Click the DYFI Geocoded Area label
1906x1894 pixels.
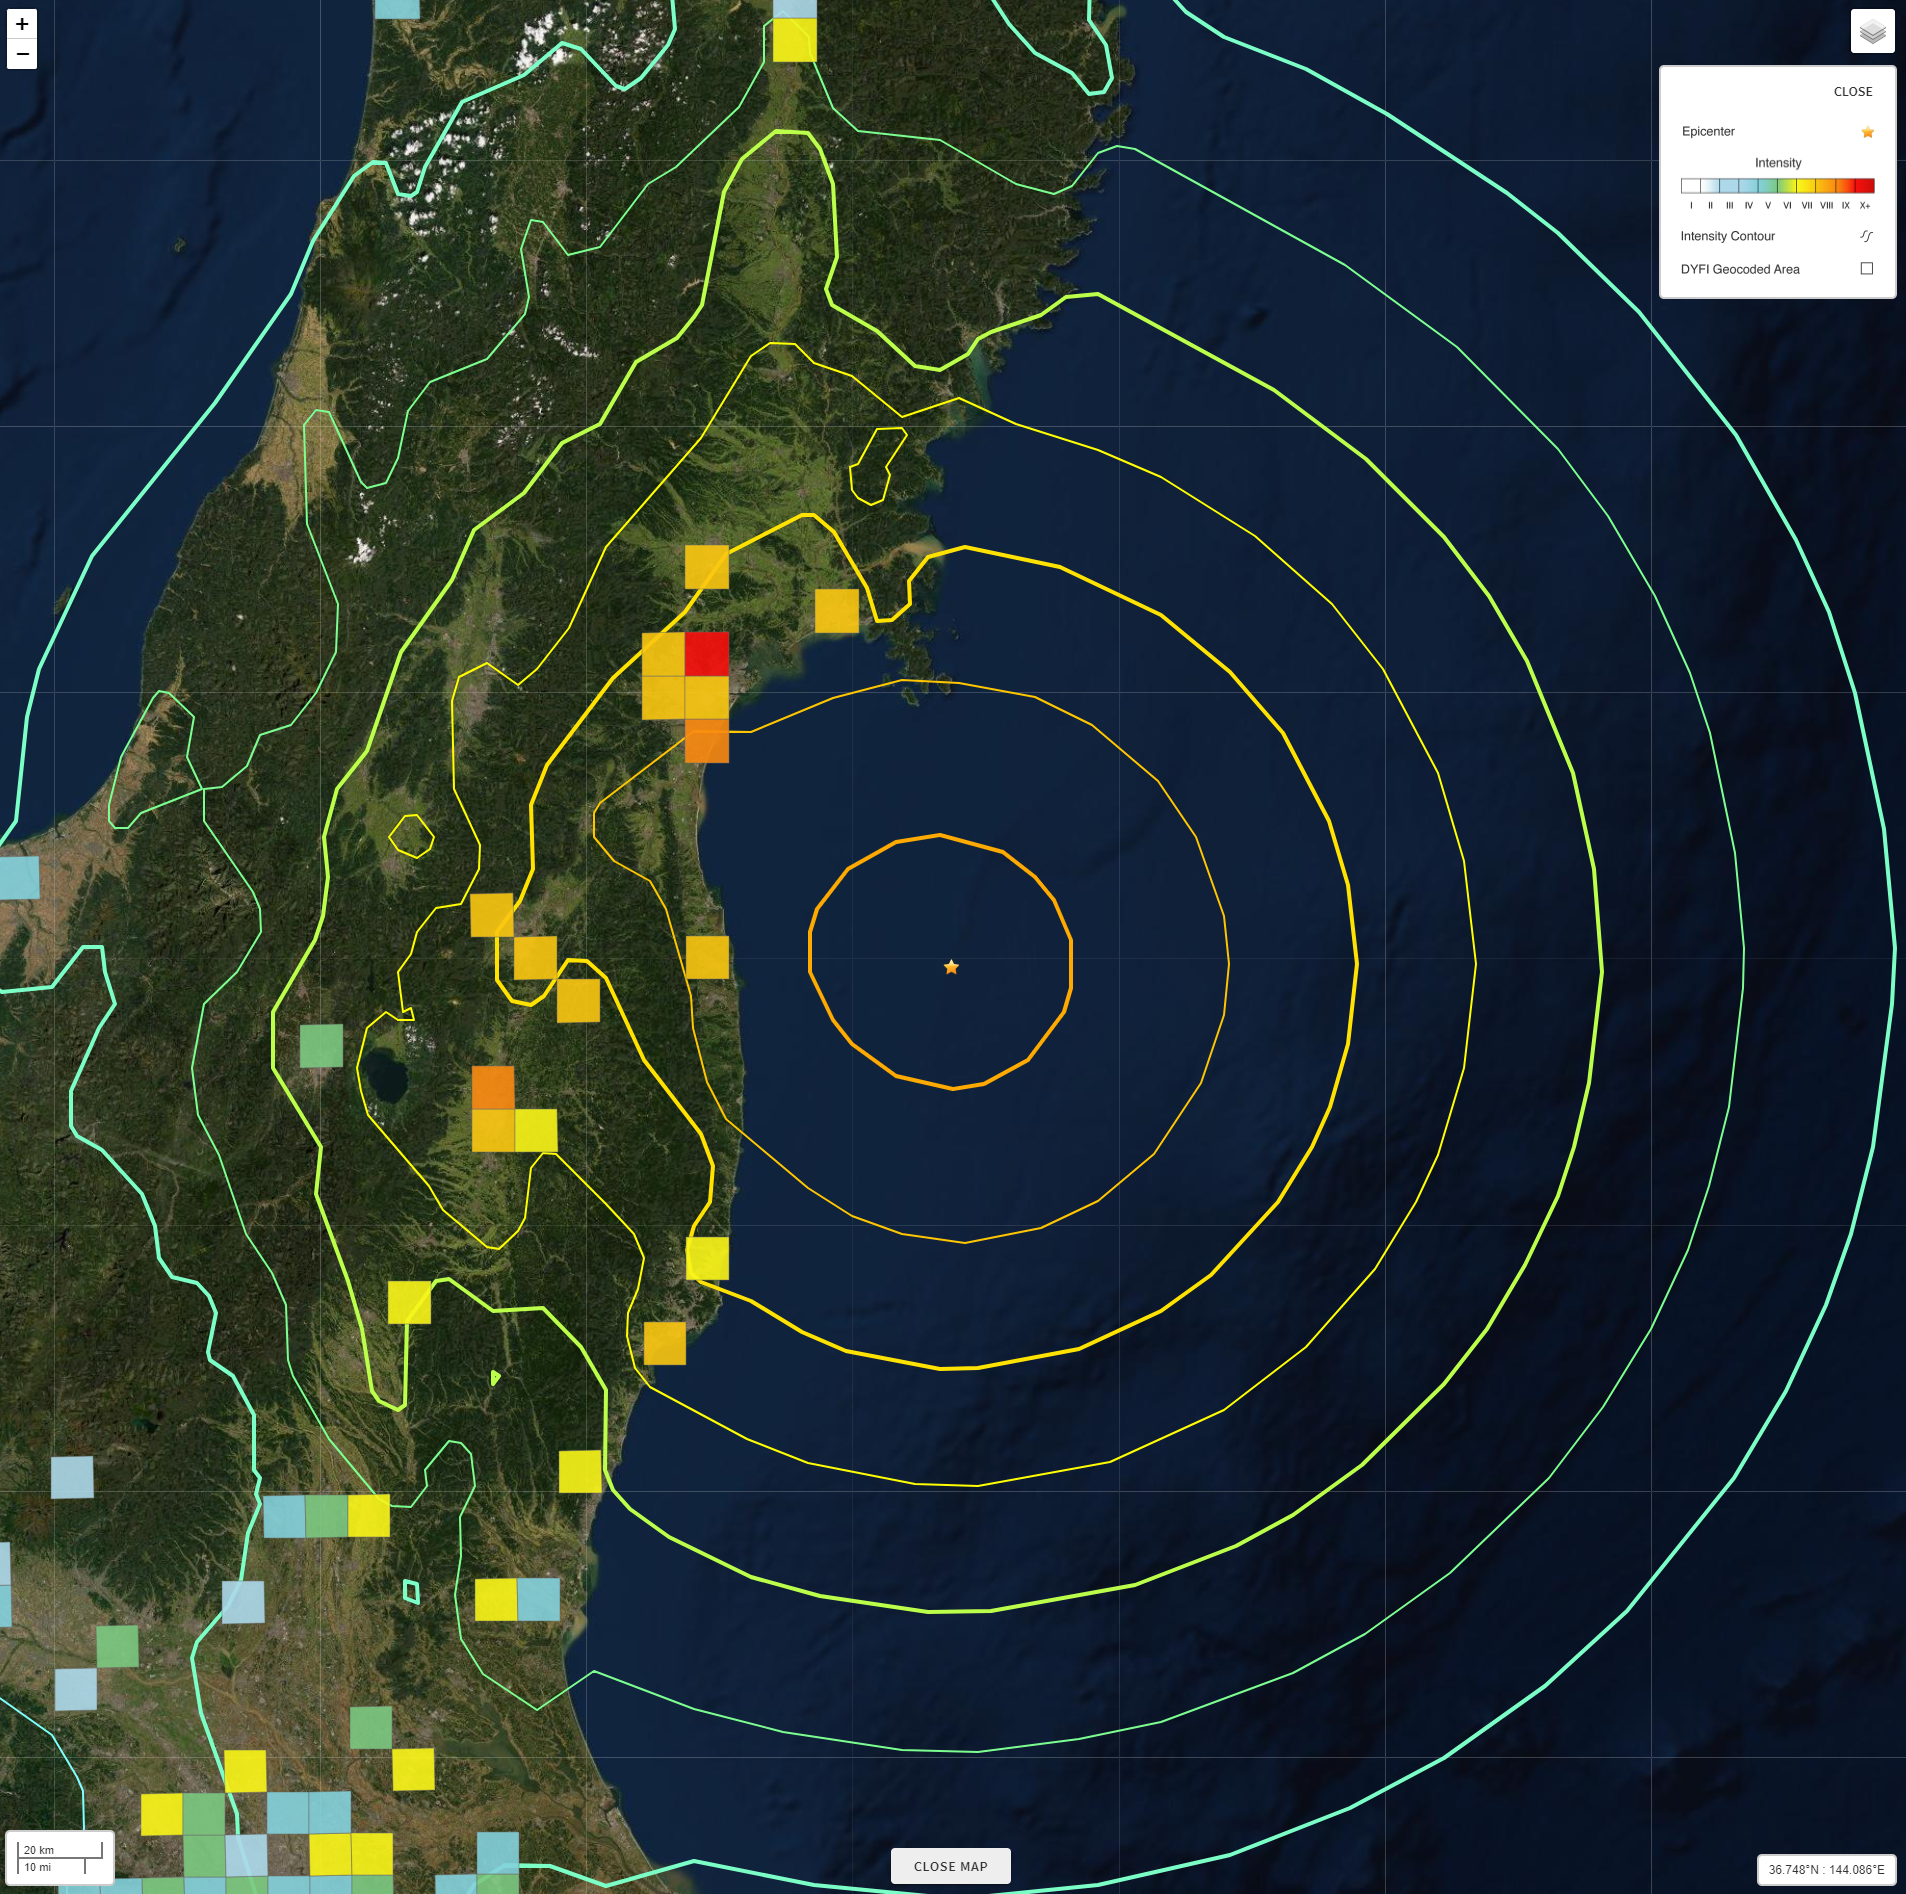click(x=1739, y=269)
